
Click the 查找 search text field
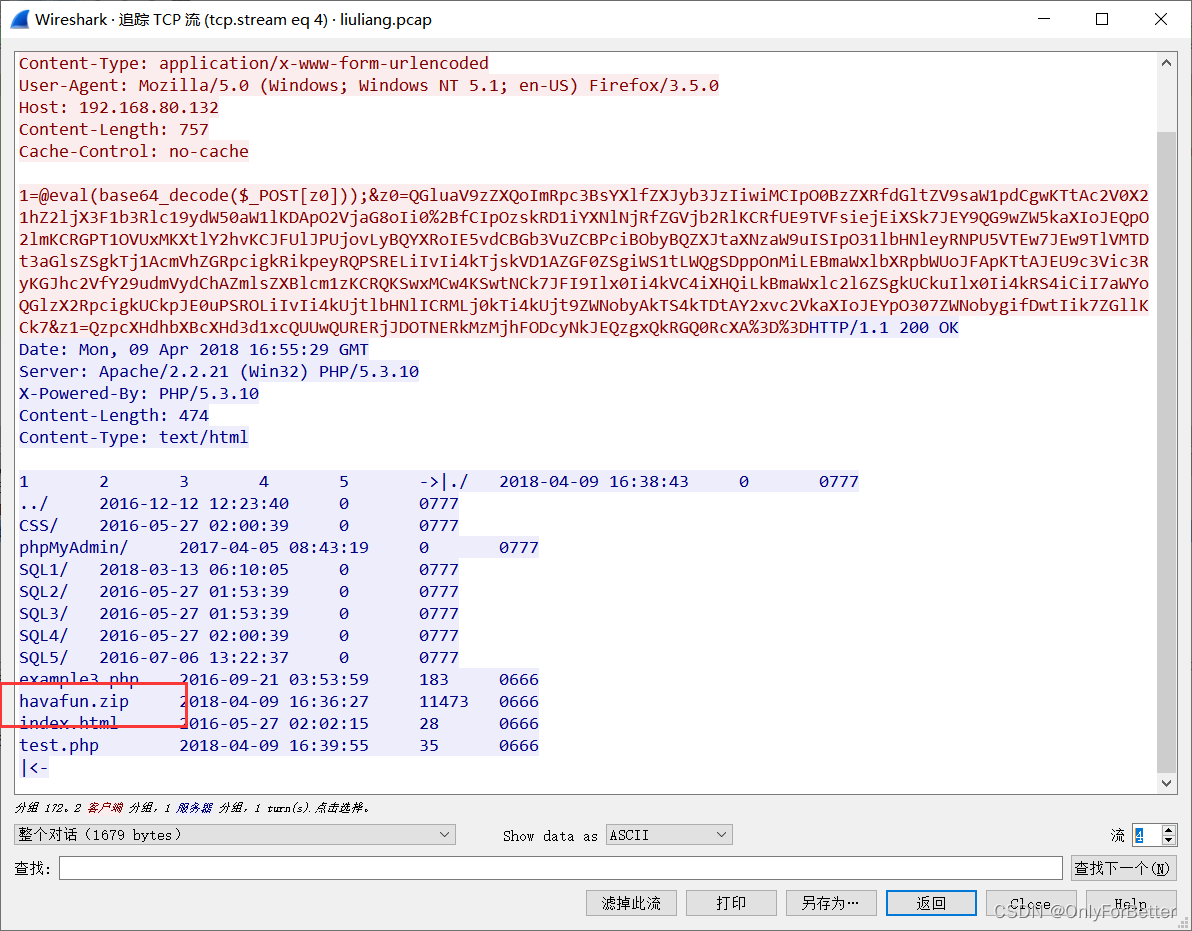(x=560, y=867)
